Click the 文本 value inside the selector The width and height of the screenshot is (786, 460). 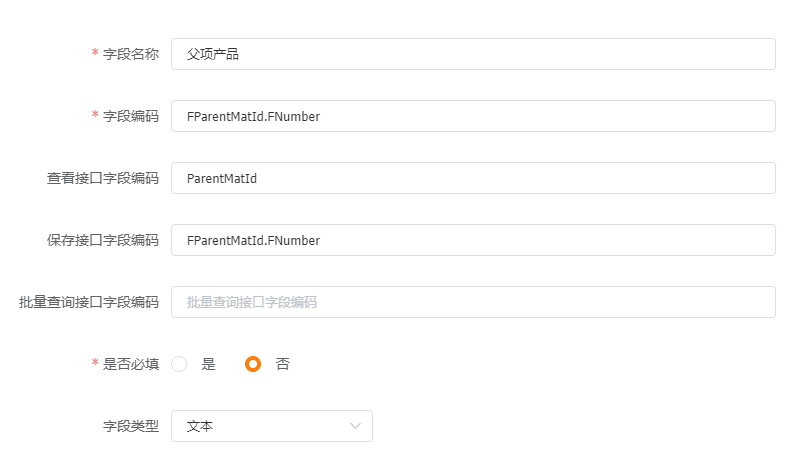(200, 426)
